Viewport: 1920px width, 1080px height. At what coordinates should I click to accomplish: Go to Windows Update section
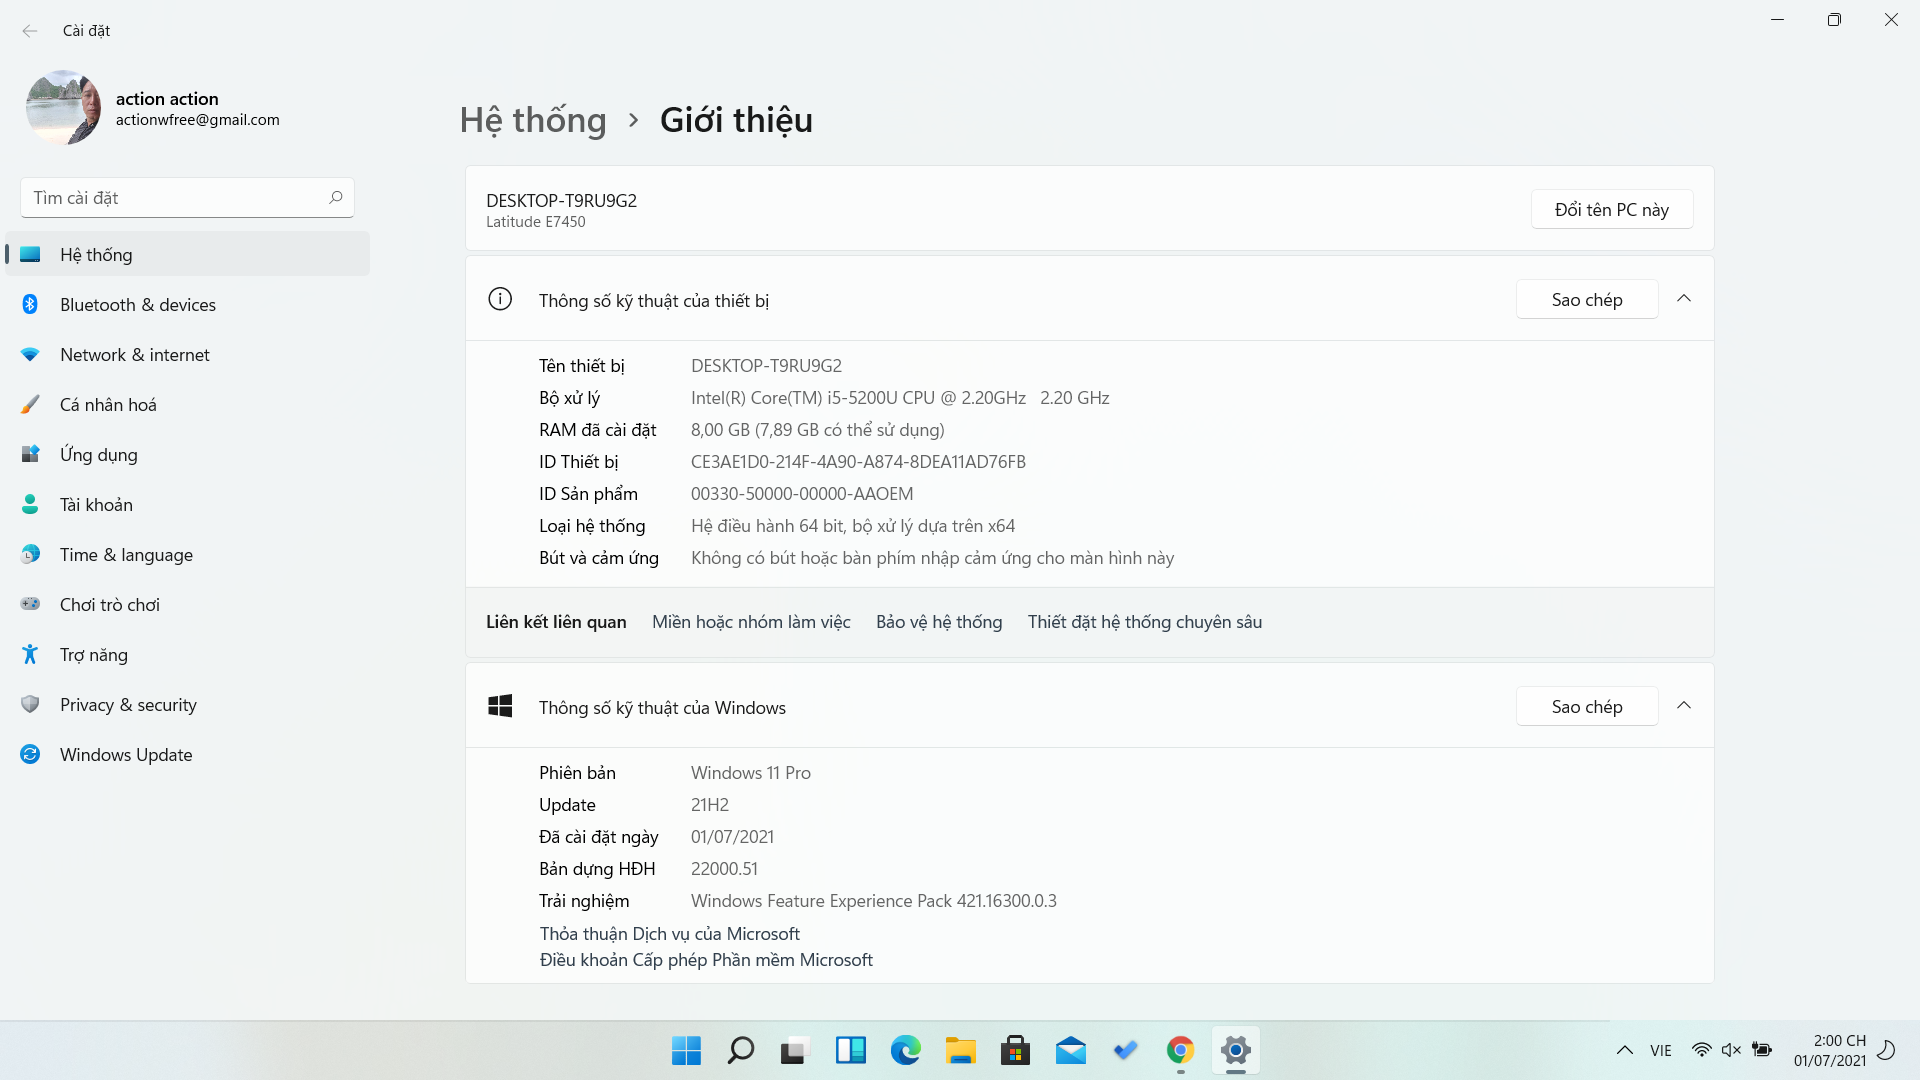[187, 755]
